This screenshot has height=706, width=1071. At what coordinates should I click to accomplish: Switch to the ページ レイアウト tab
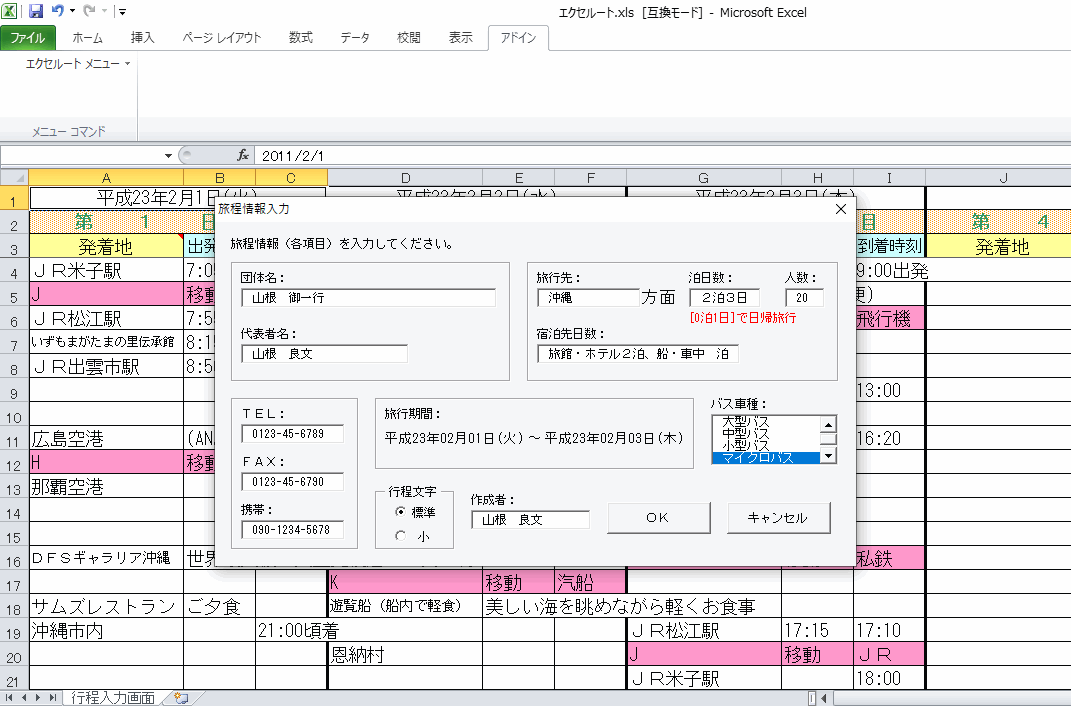coord(221,38)
